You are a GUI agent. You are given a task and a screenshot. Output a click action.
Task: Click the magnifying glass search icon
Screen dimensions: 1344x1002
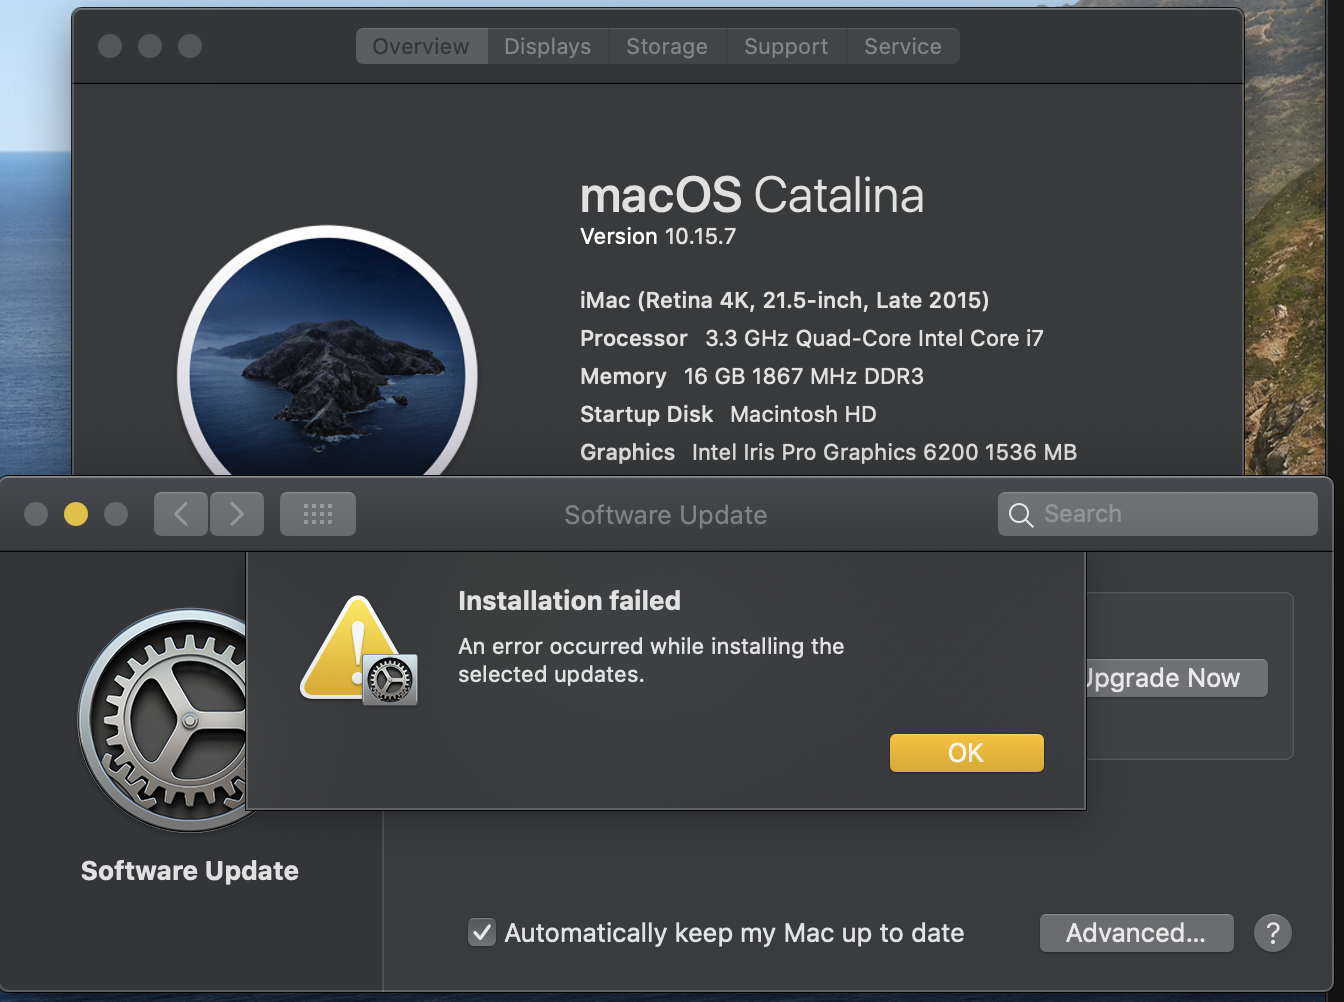1020,515
